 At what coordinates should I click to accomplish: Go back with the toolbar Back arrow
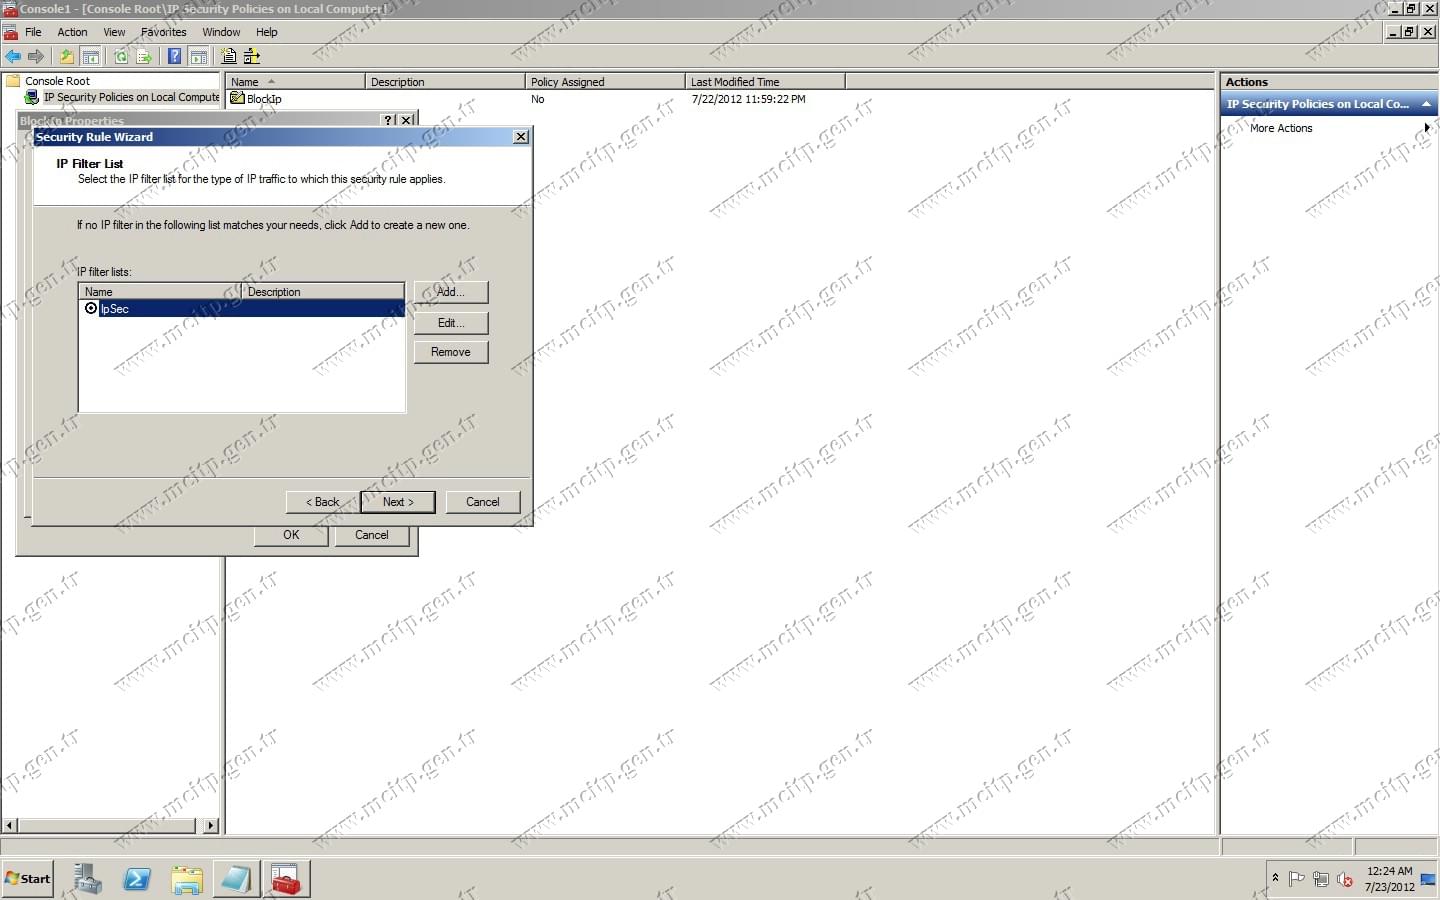[x=13, y=57]
